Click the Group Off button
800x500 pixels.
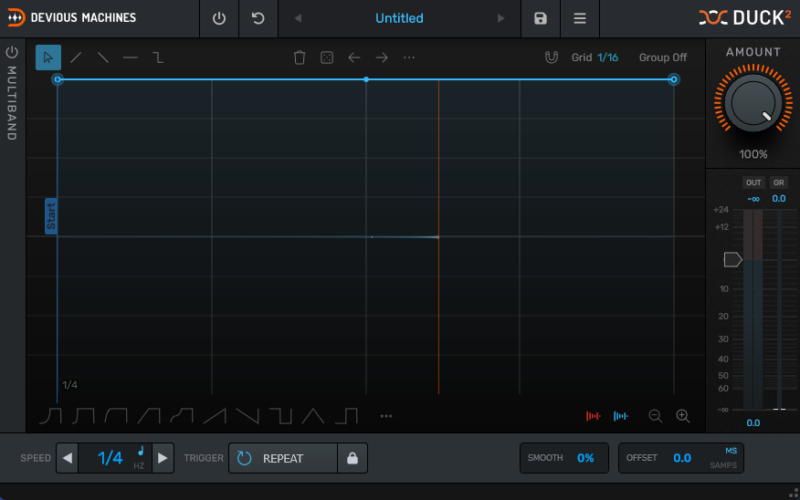[x=663, y=57]
